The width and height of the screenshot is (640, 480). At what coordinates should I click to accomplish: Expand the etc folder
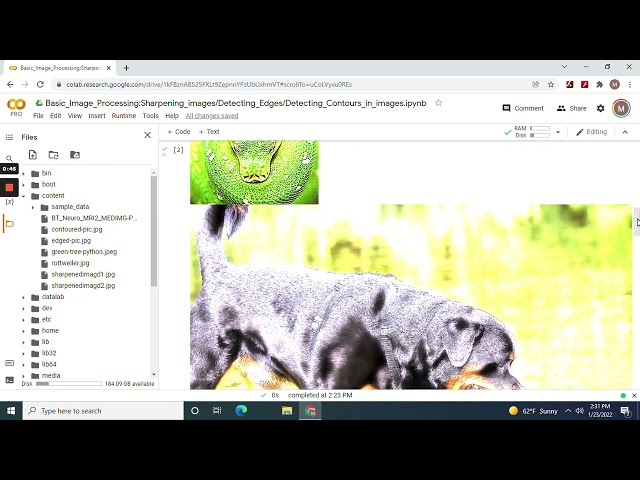[23, 320]
